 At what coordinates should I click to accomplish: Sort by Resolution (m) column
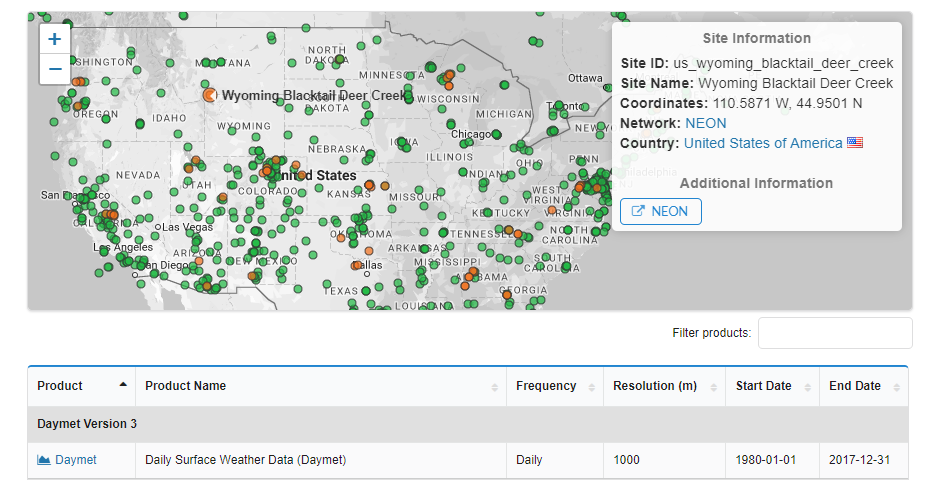click(664, 386)
